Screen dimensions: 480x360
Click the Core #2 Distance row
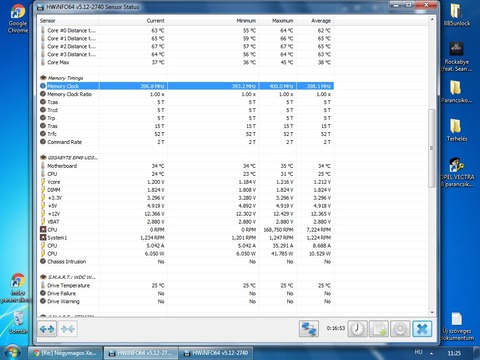click(x=186, y=46)
